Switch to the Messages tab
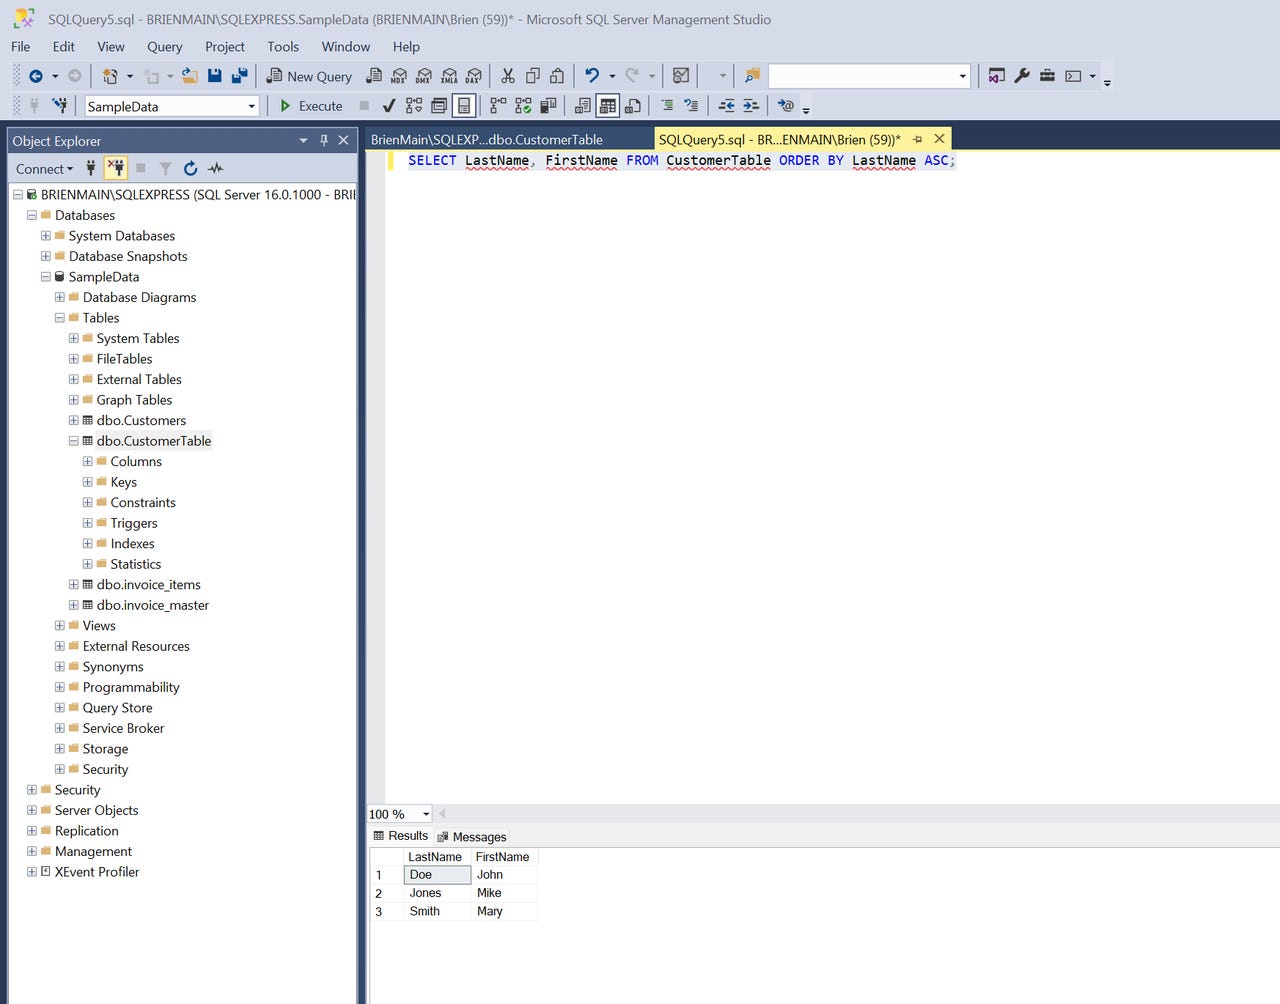 coord(478,837)
